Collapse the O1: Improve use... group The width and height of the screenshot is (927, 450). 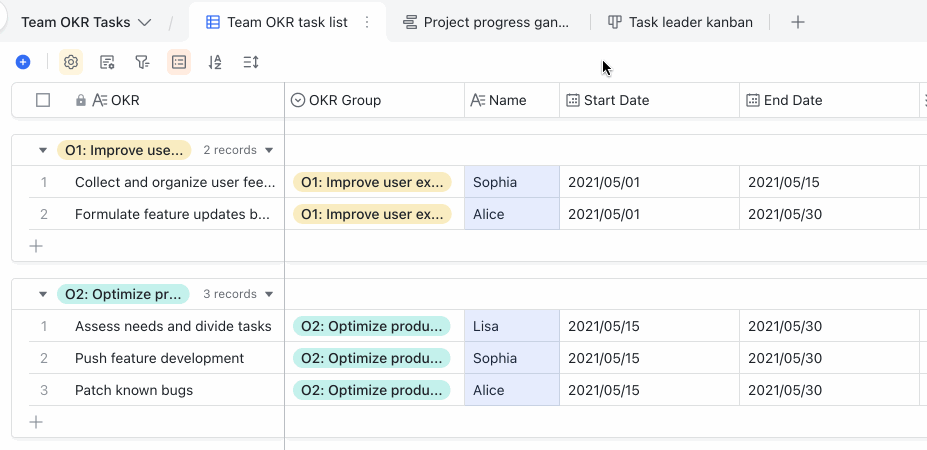[43, 150]
